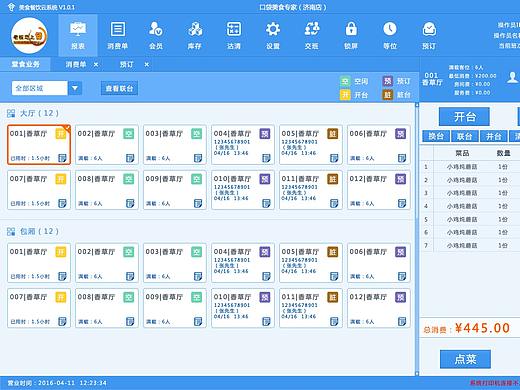Viewport: 520px width, 390px height.
Task: Open the 预订 reservation toolbar icon
Action: point(429,35)
